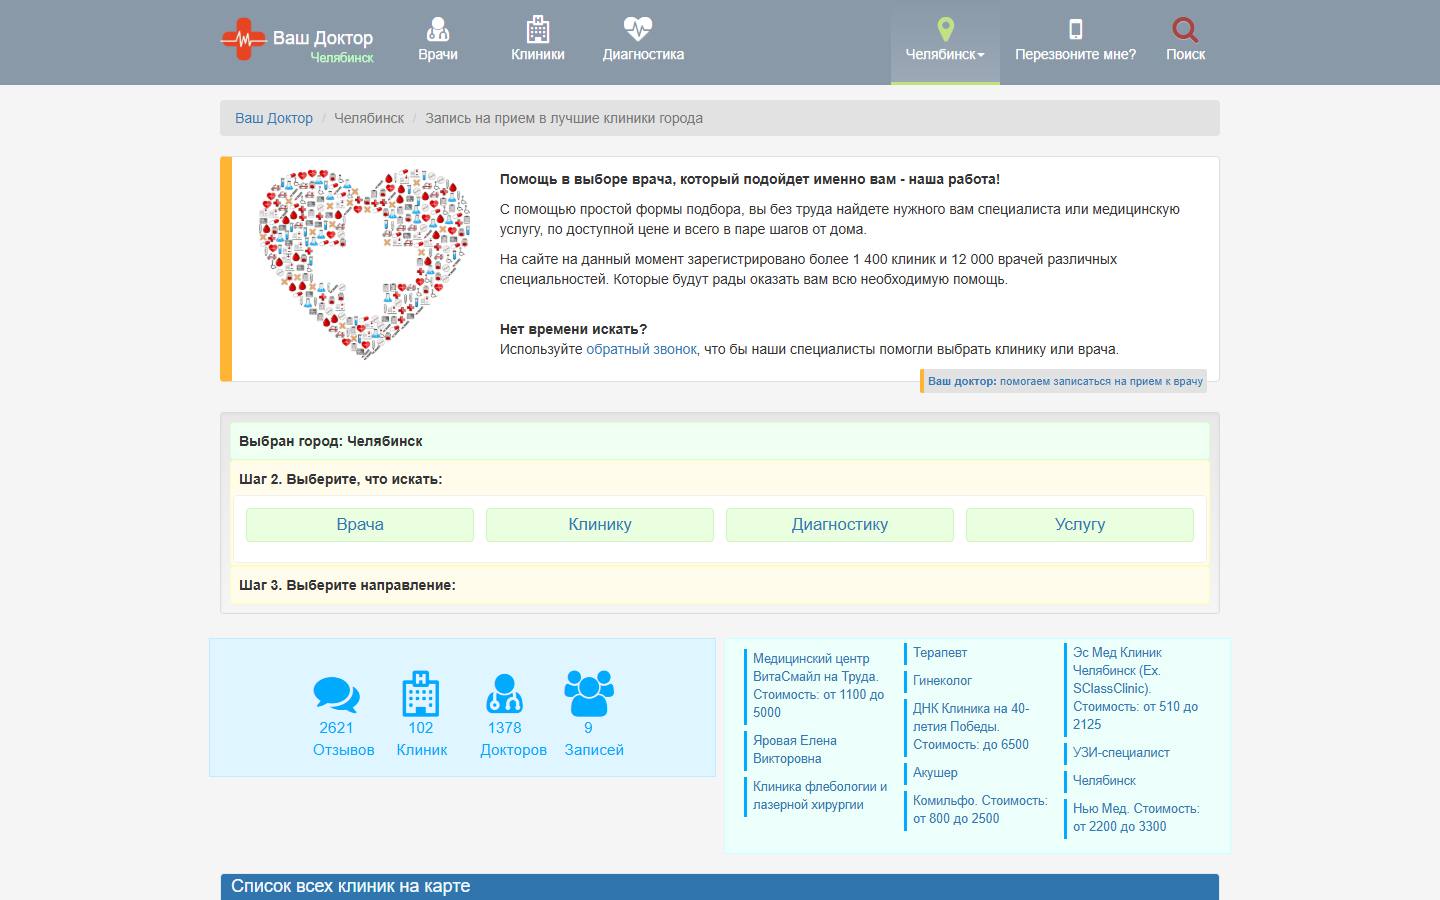Viewport: 1440px width, 900px height.
Task: Open Клиника флебологии и лазерной хирургии link
Action: [x=820, y=795]
